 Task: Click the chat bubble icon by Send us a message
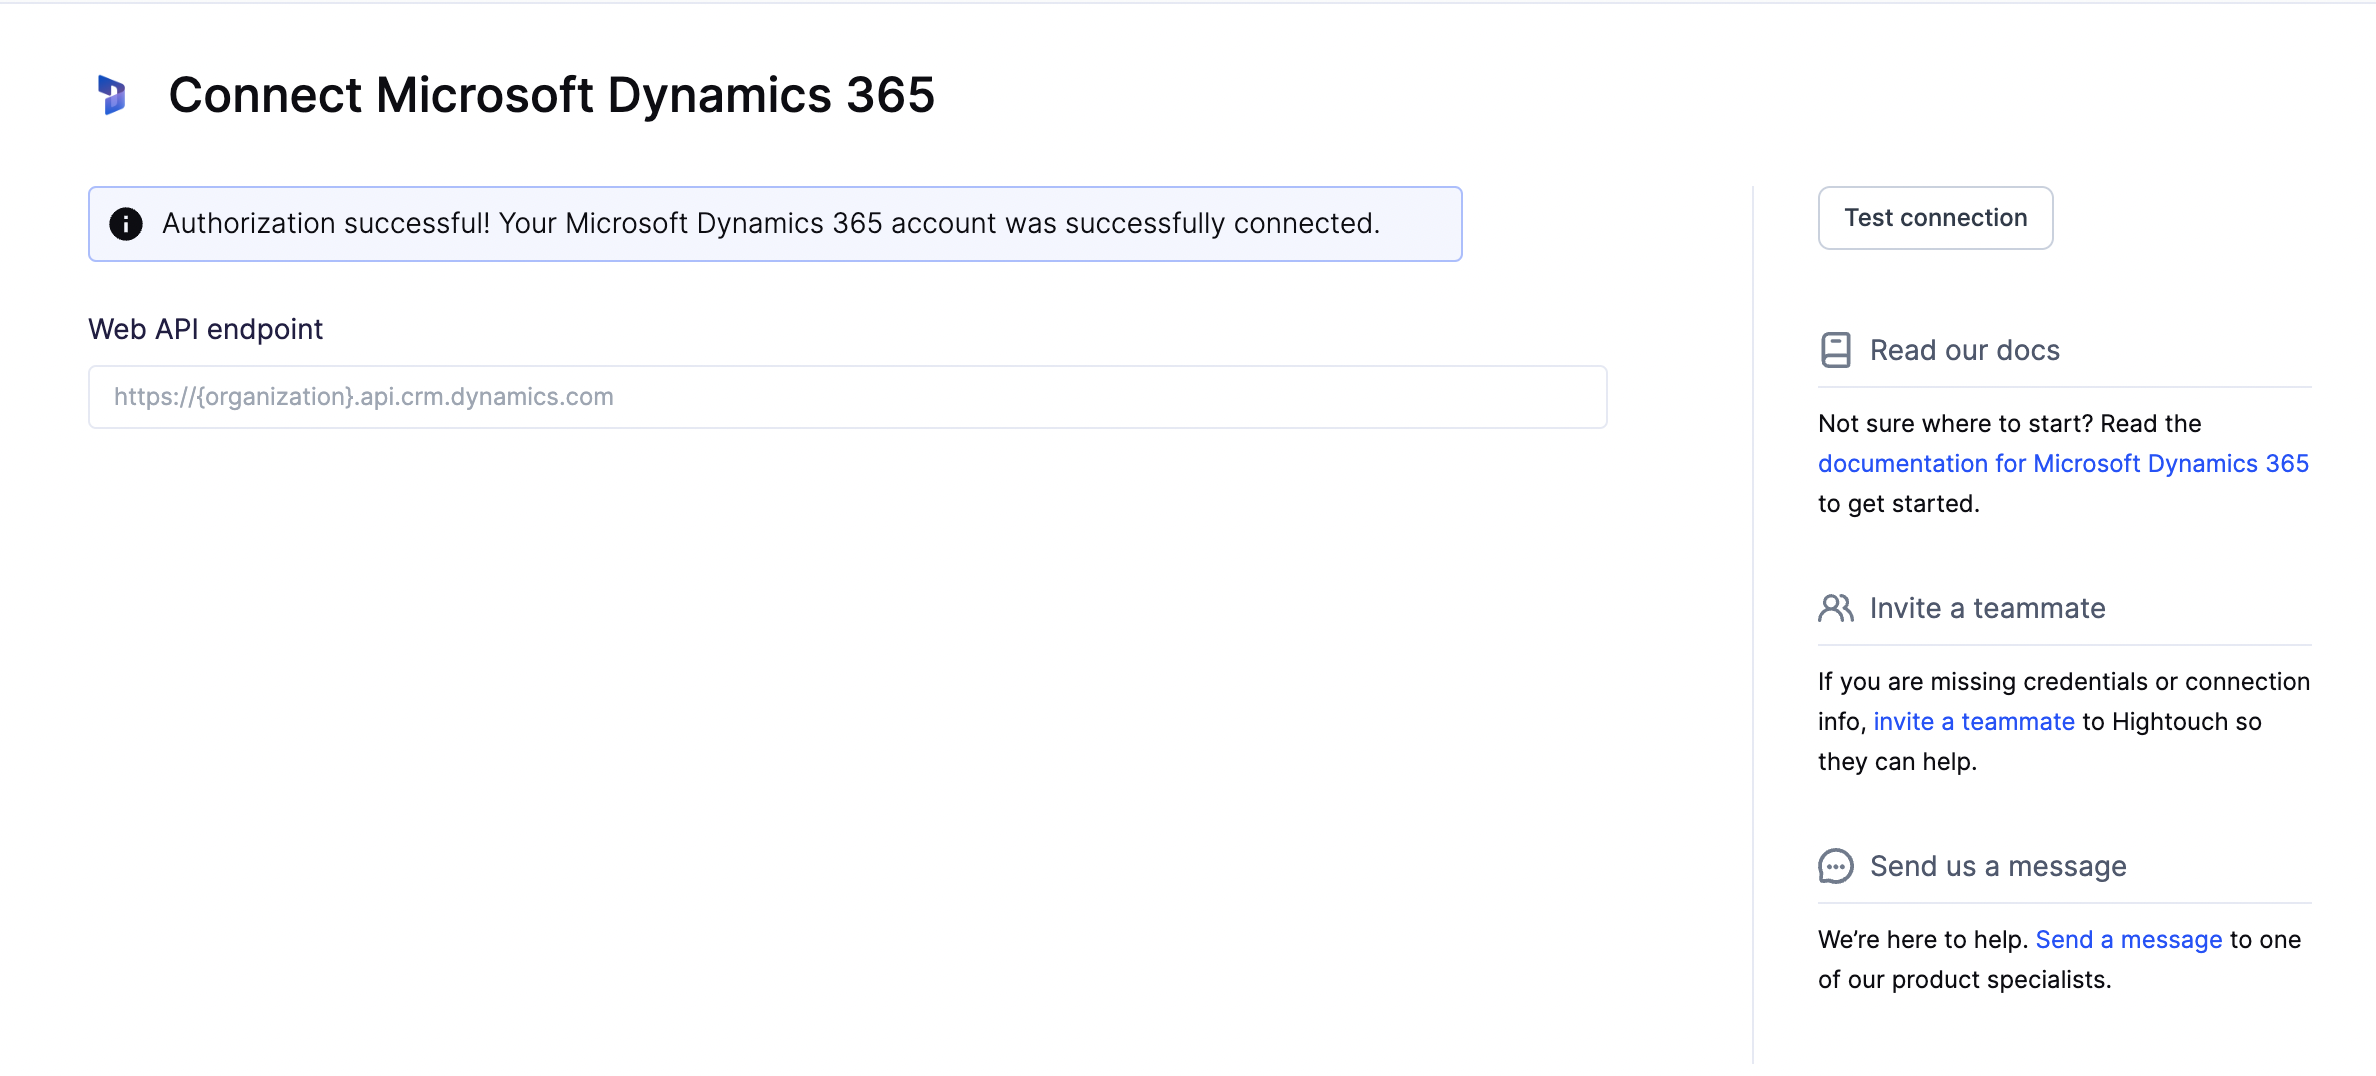click(1836, 867)
